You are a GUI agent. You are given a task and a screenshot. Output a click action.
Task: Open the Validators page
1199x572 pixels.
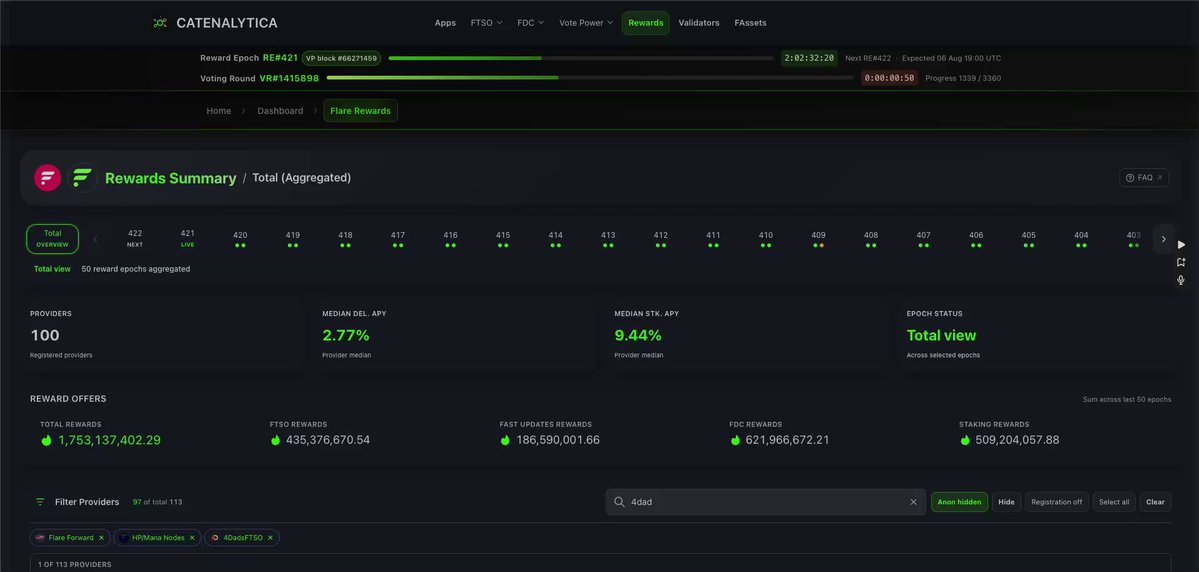699,23
